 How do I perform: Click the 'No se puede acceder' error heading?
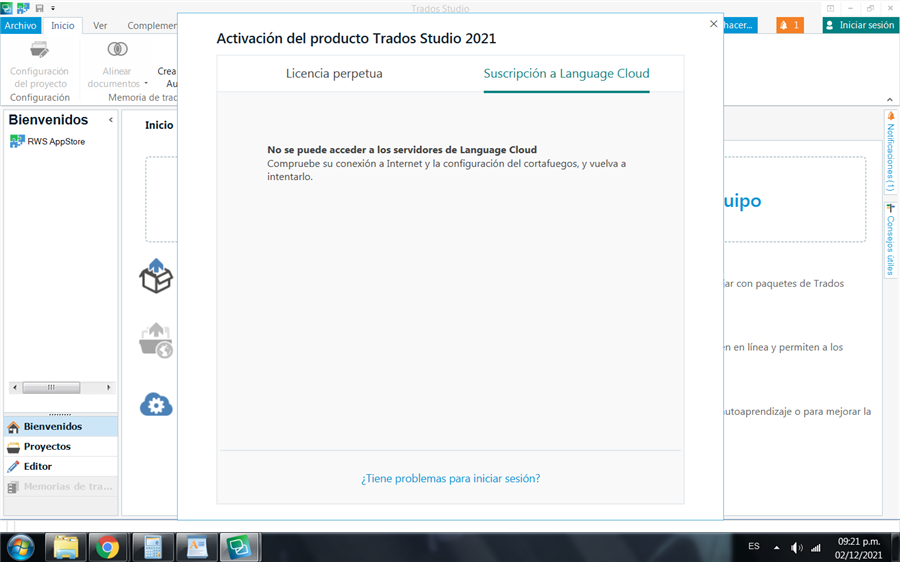(402, 150)
